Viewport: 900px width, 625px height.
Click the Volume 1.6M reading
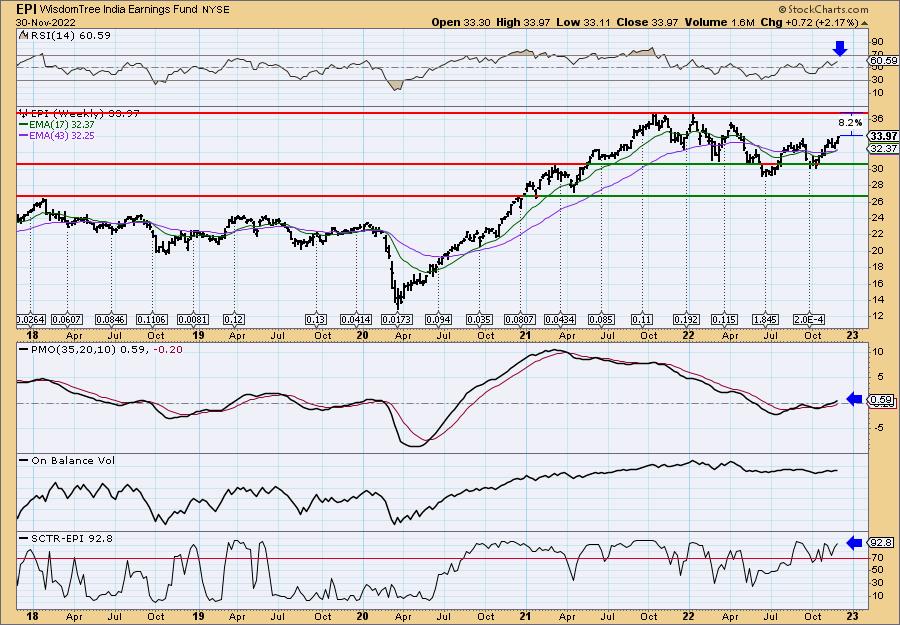pos(719,22)
